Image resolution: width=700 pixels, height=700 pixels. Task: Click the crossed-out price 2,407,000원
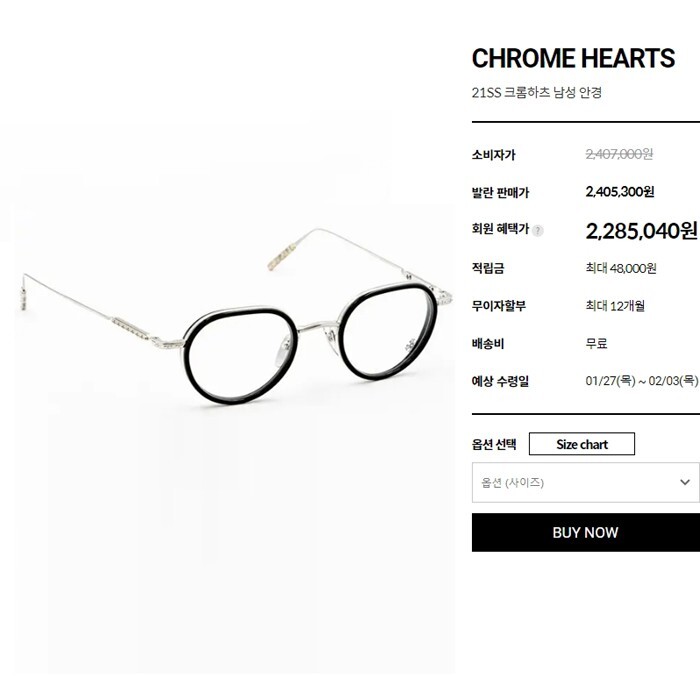619,154
